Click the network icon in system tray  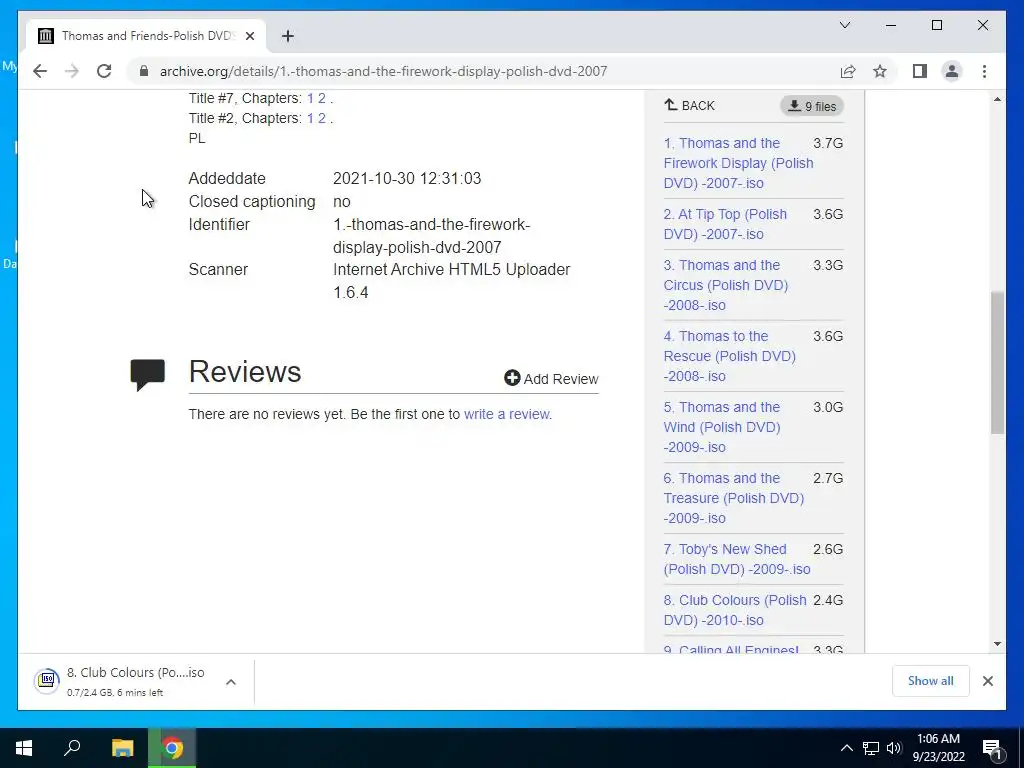871,748
